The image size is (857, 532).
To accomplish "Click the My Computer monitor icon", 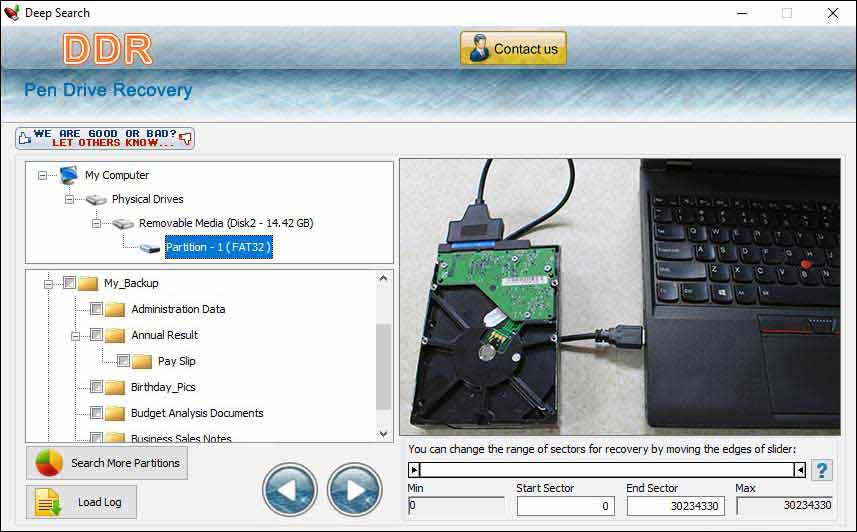I will [69, 175].
